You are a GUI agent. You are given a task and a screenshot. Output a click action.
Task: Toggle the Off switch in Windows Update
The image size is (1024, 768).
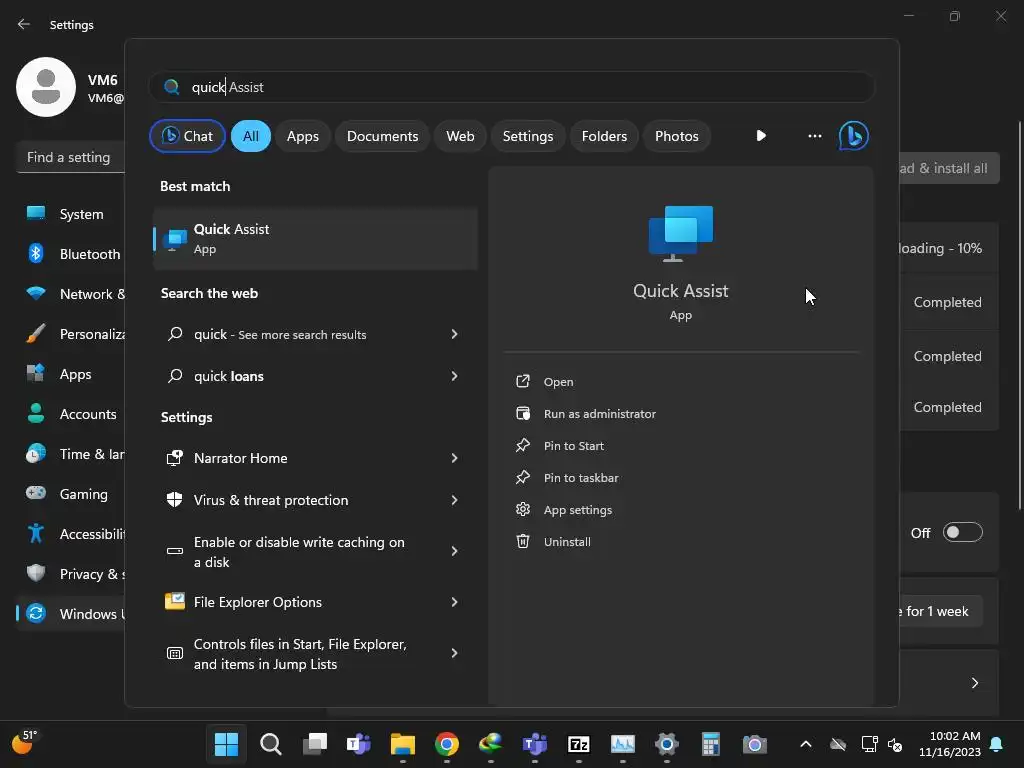coord(962,532)
